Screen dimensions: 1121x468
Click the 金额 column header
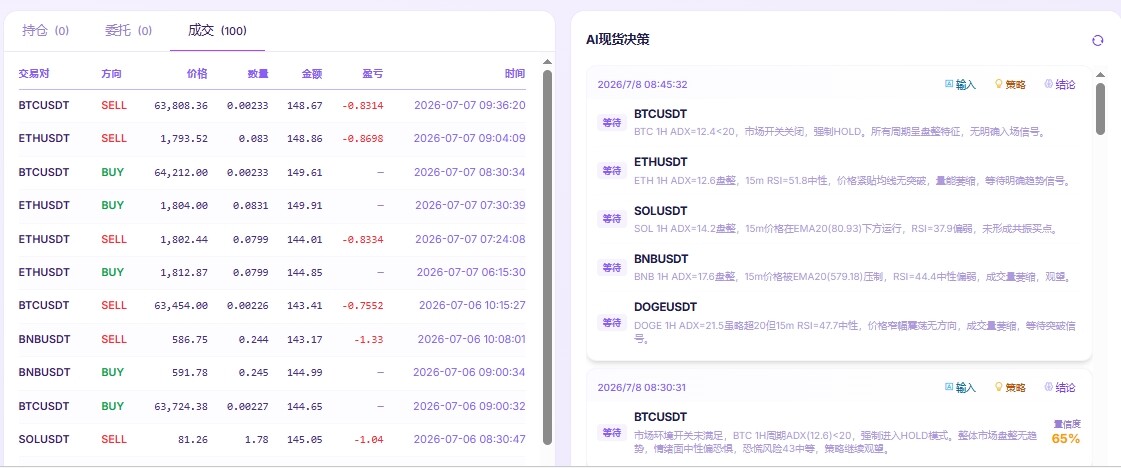tap(312, 73)
